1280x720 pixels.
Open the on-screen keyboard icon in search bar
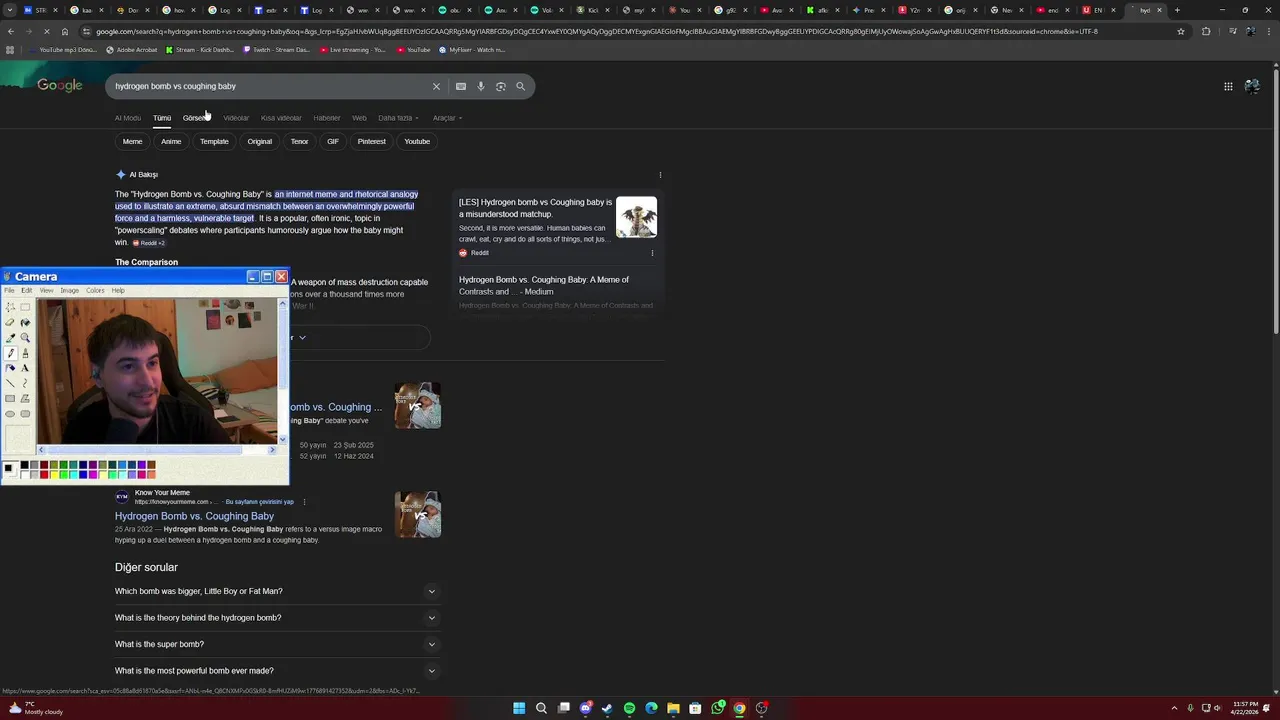(461, 86)
